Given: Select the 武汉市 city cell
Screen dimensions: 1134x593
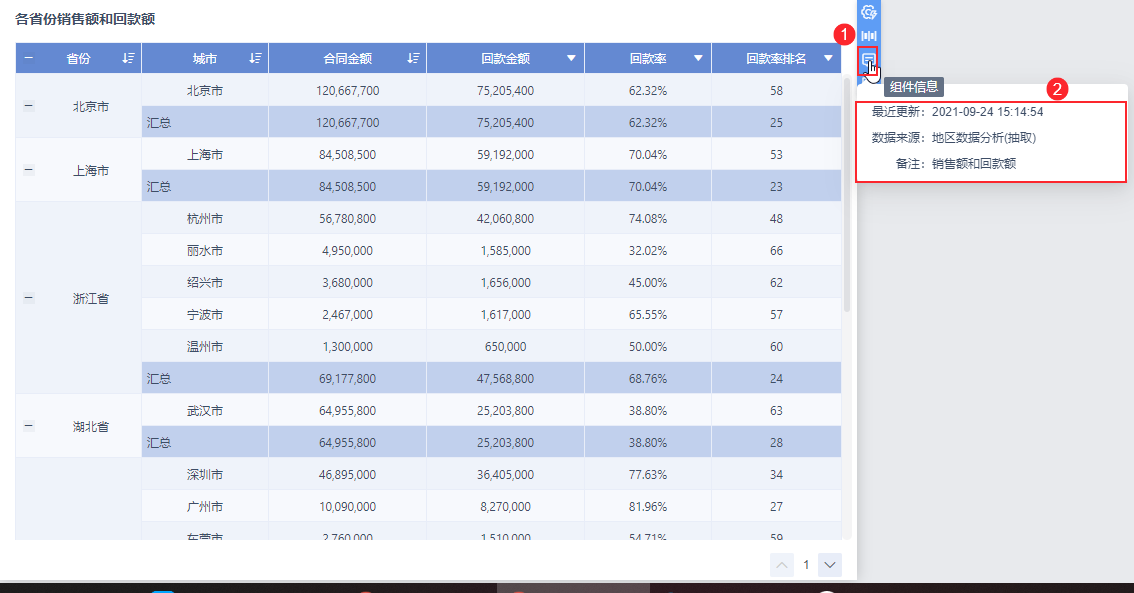Looking at the screenshot, I should [x=205, y=410].
